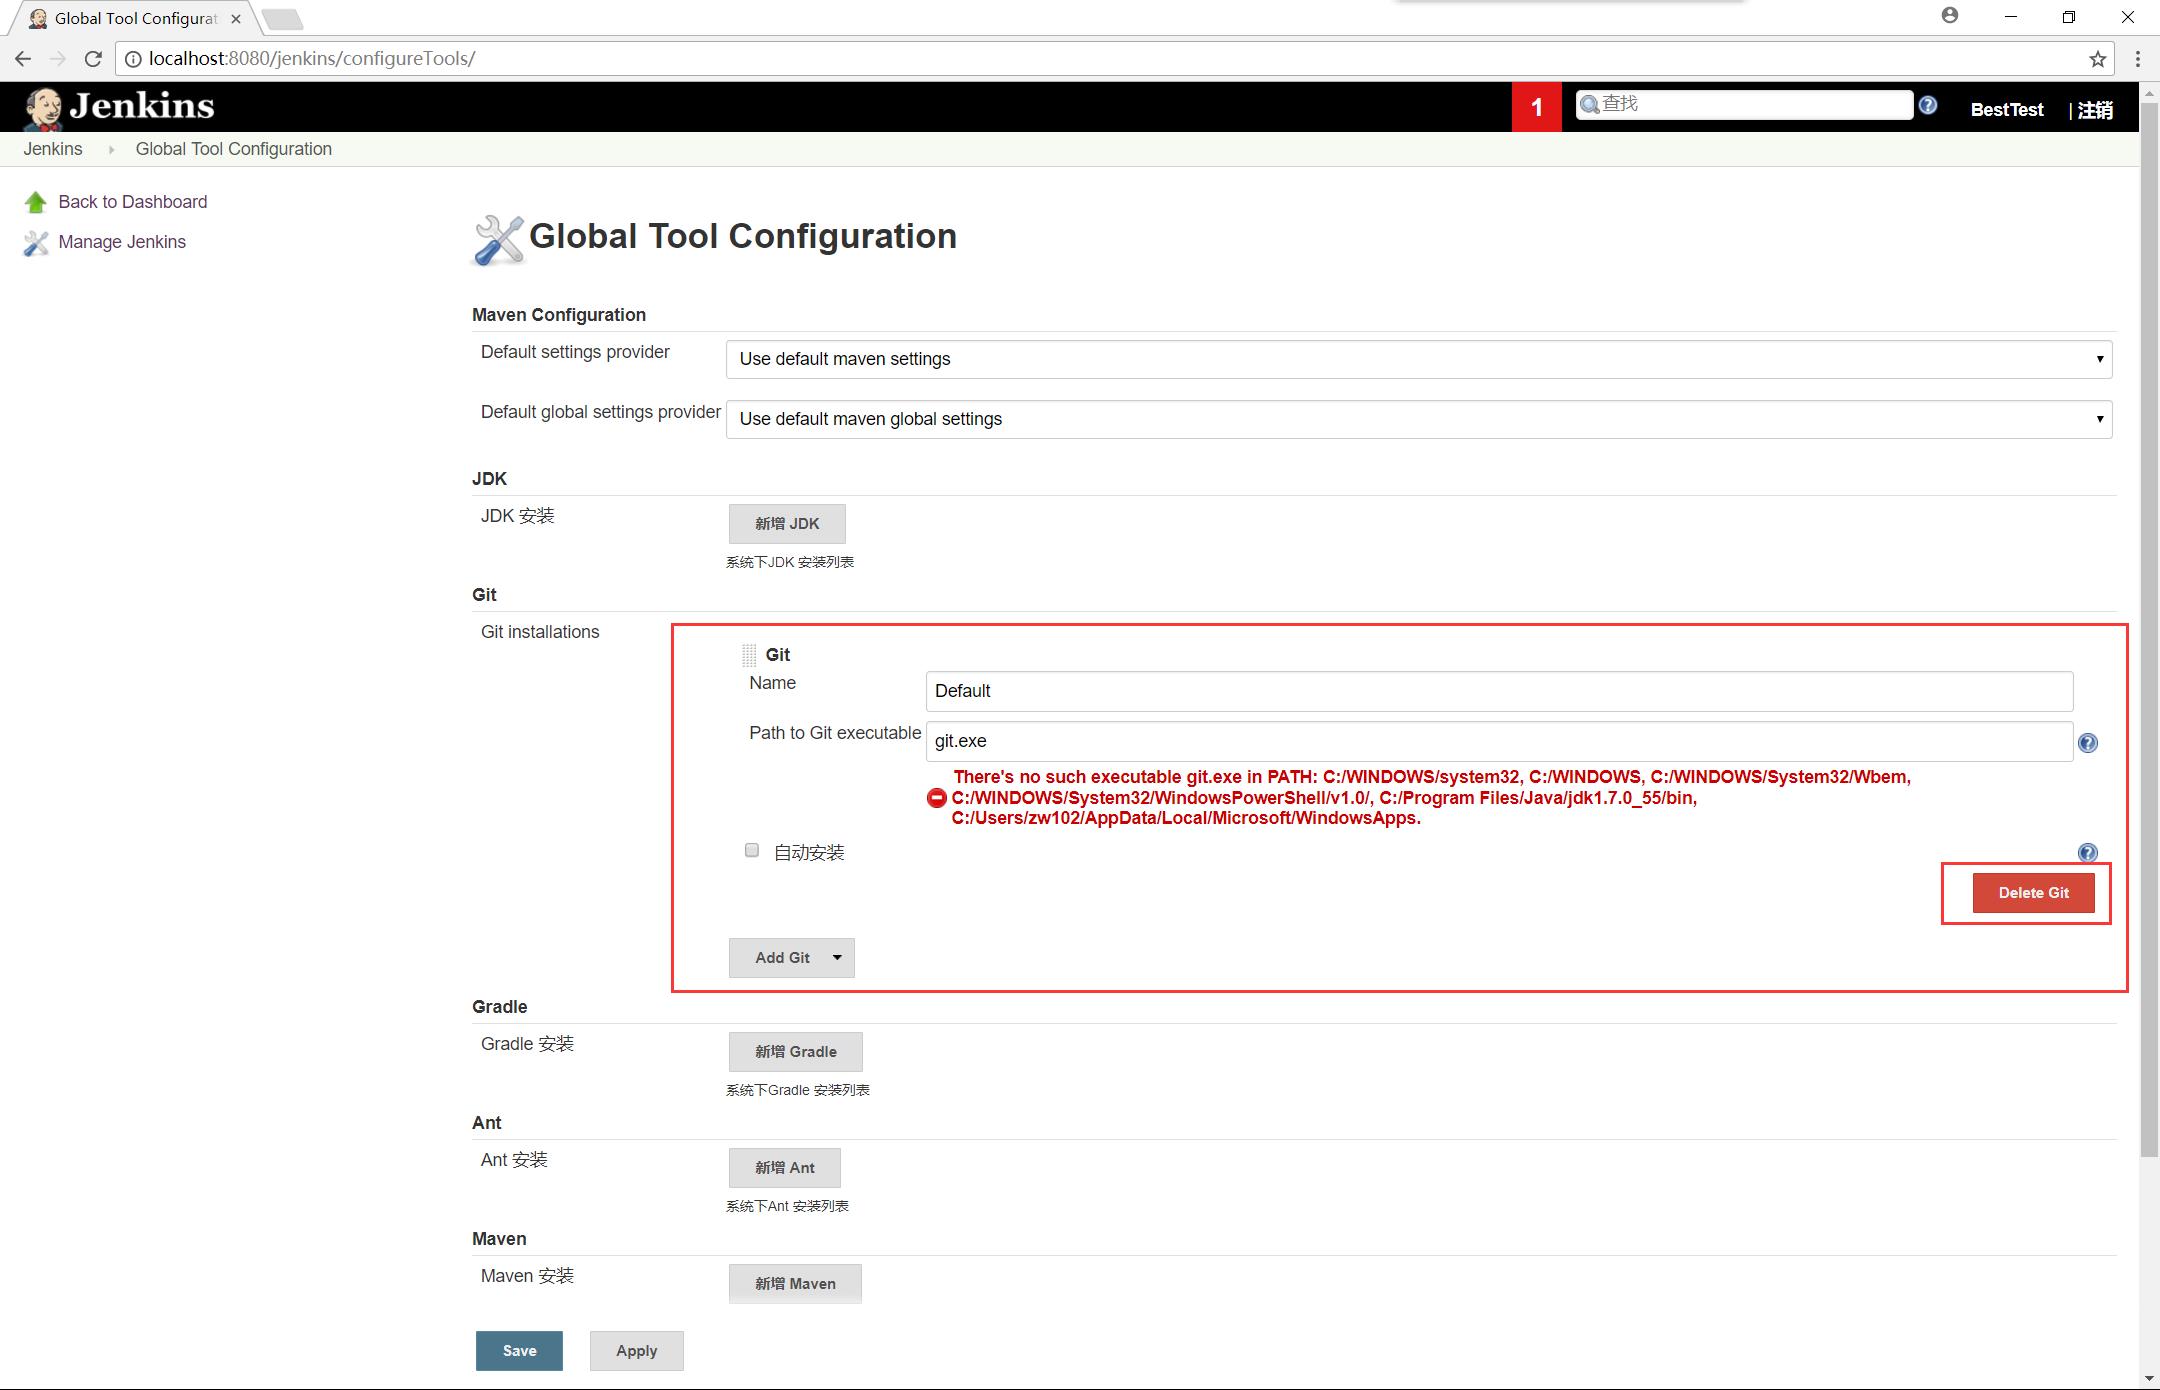
Task: Click the 注销 logout link
Action: coord(2095,110)
